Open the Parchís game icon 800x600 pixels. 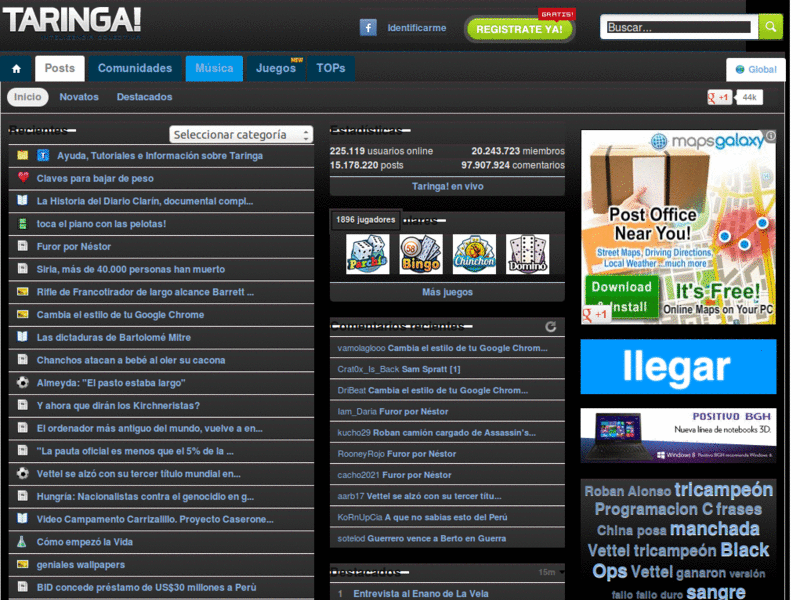367,254
